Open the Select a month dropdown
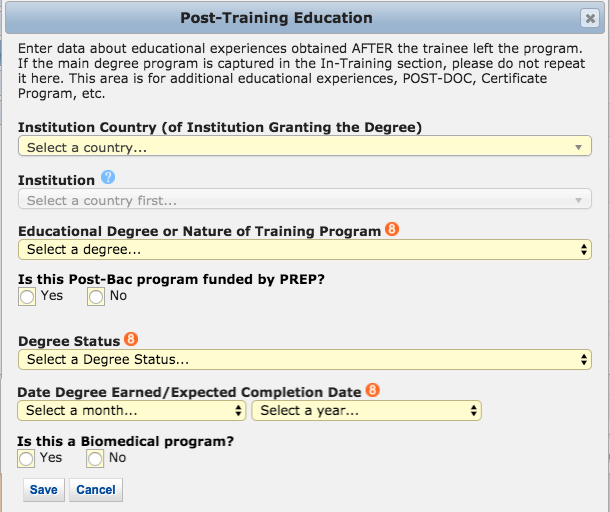 [132, 410]
